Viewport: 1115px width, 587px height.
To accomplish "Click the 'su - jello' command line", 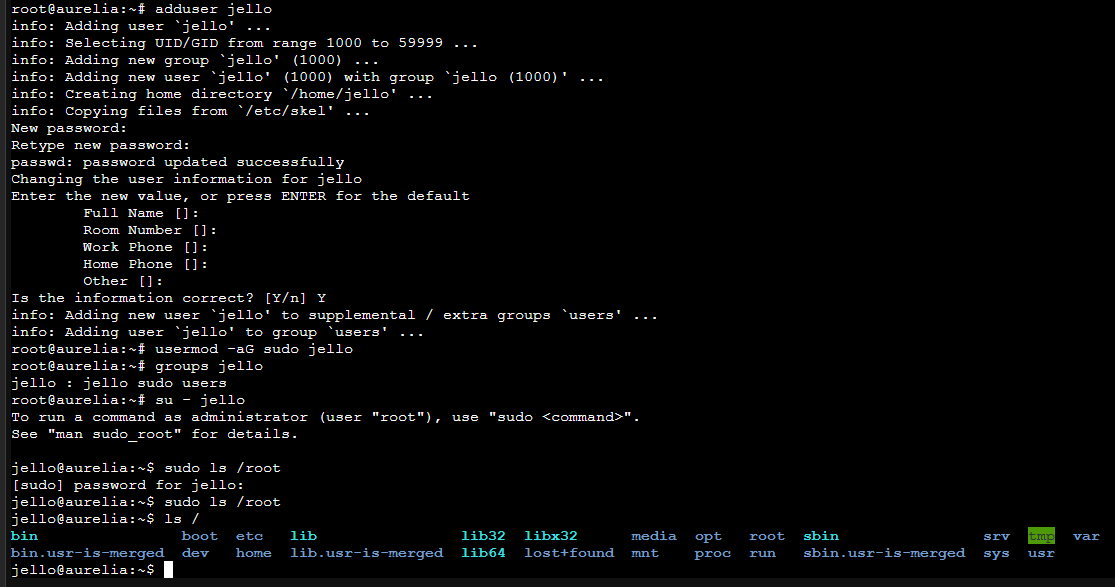I will click(x=128, y=400).
